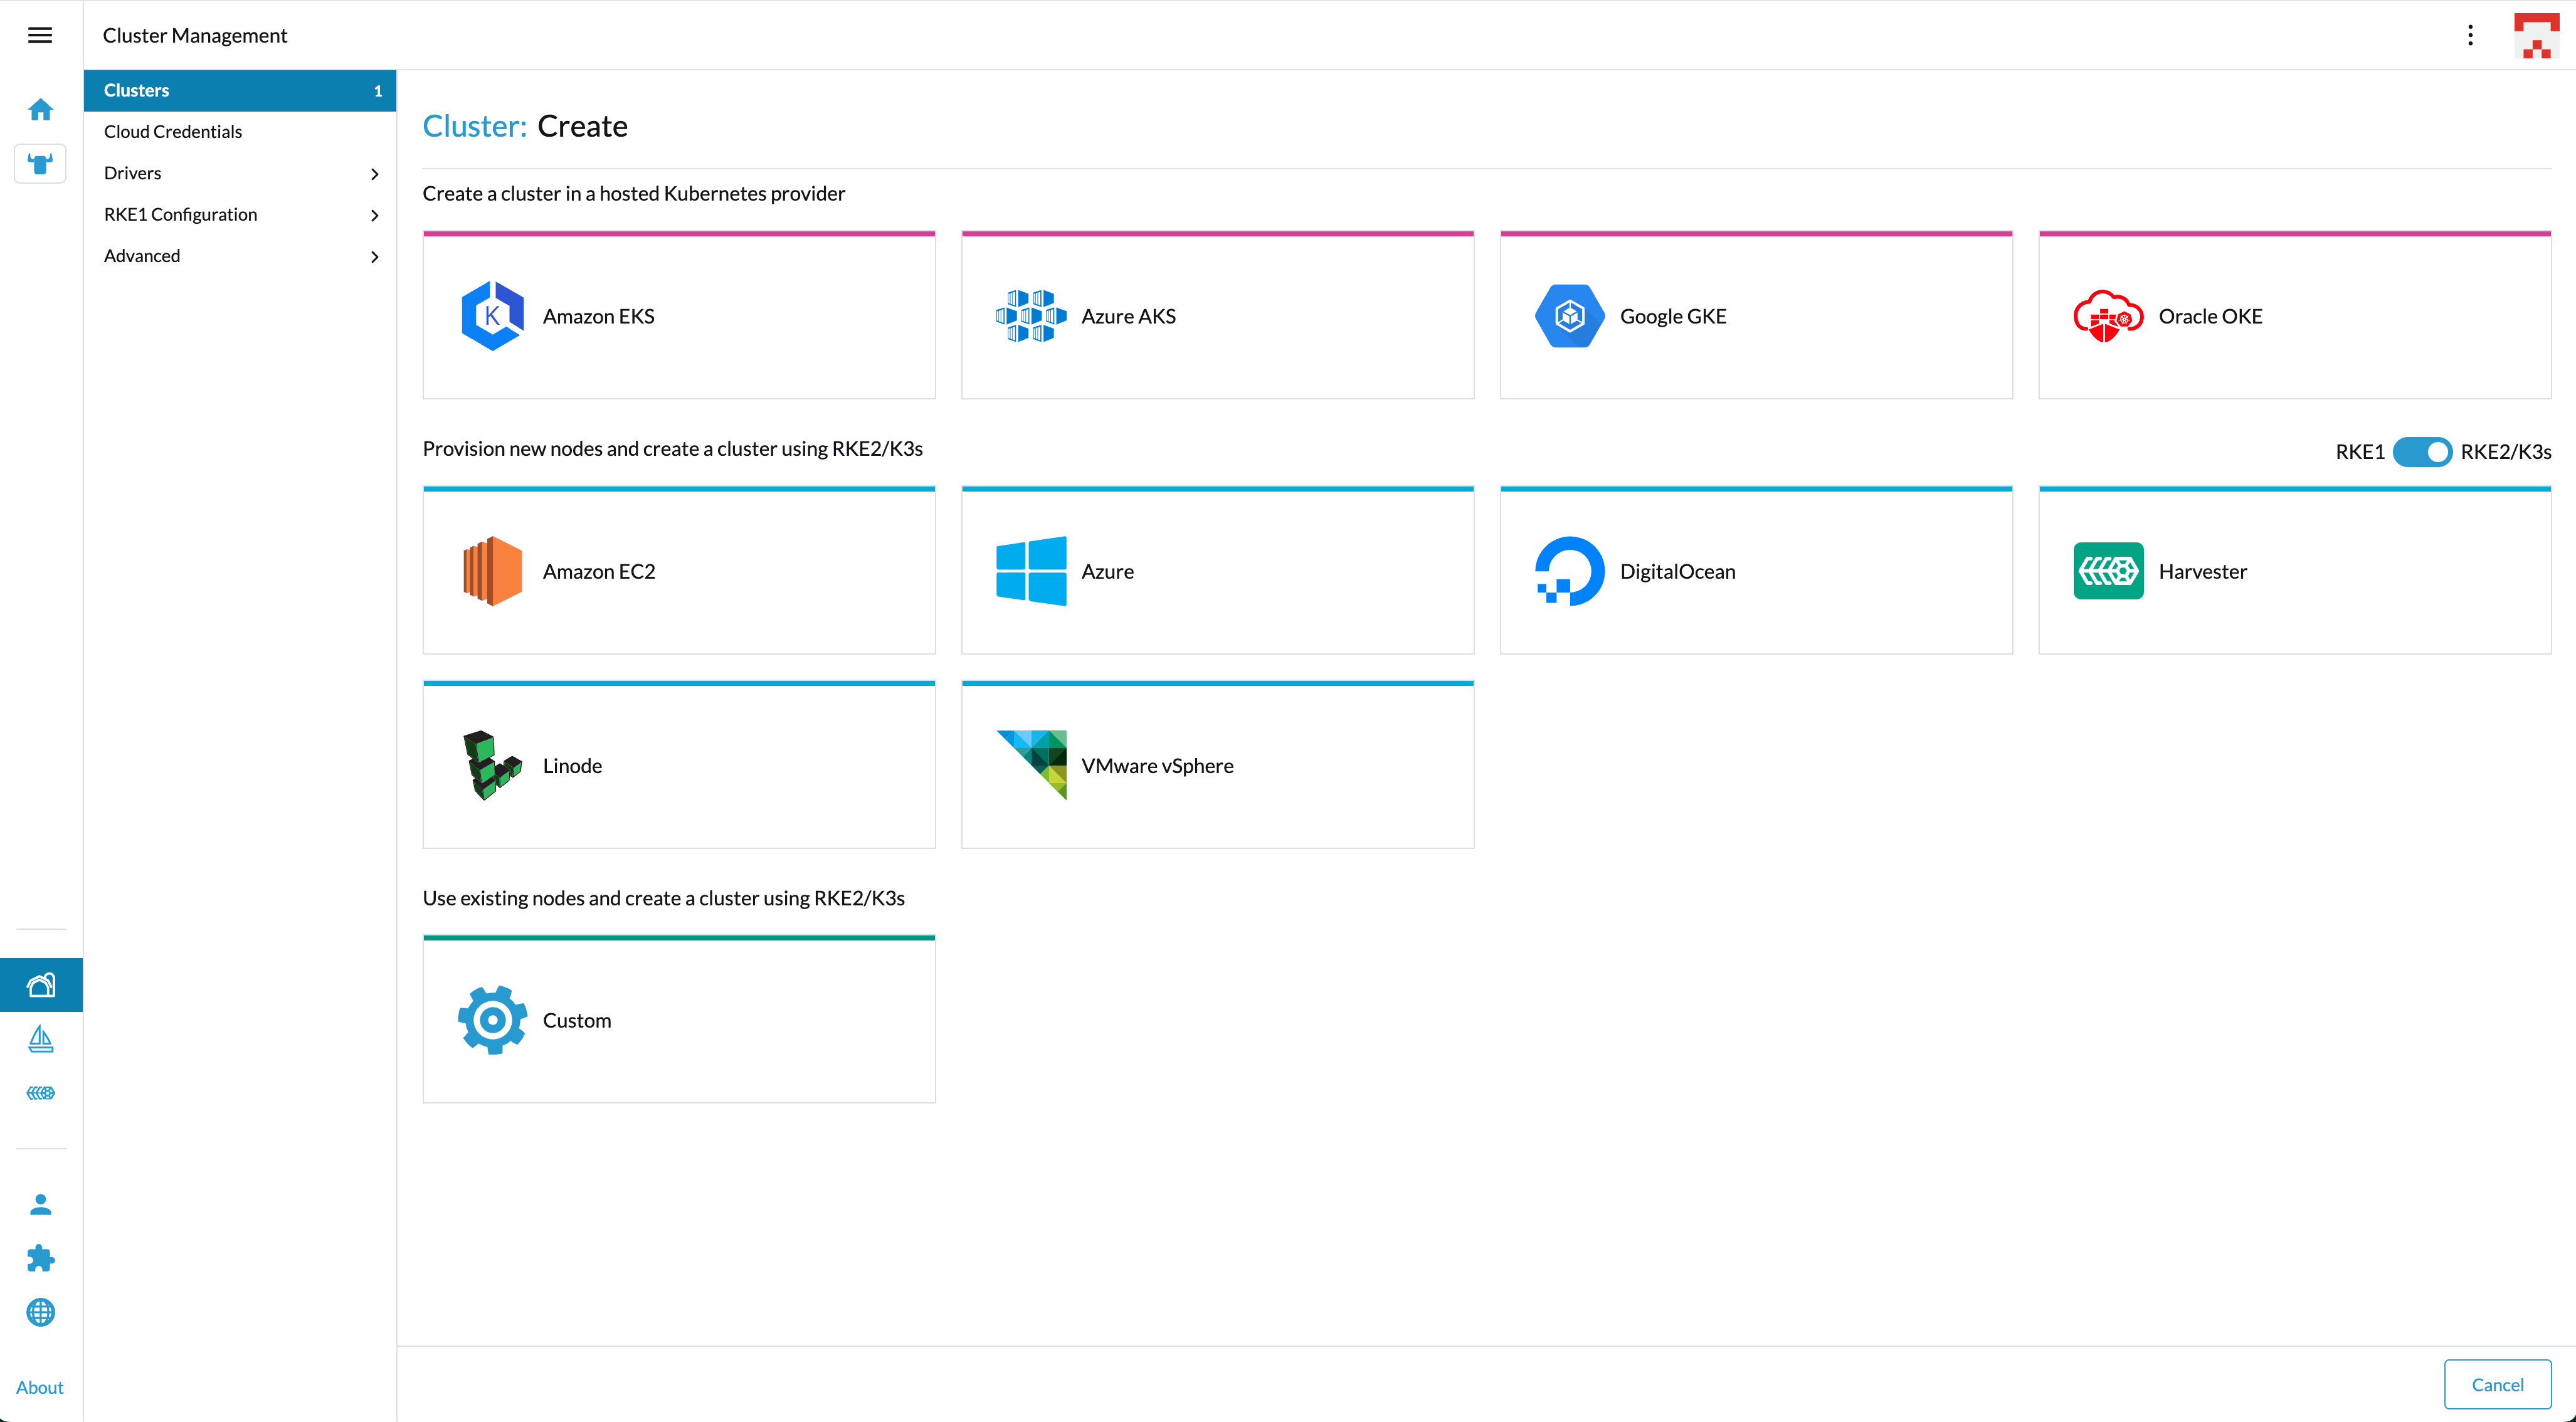
Task: Expand the RKE1 Configuration chevron
Action: 375,215
